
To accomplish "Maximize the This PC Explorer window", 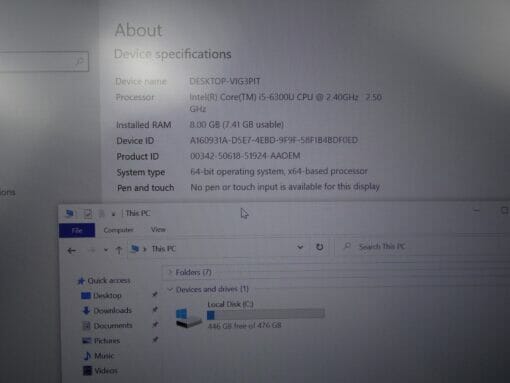I will click(x=504, y=210).
